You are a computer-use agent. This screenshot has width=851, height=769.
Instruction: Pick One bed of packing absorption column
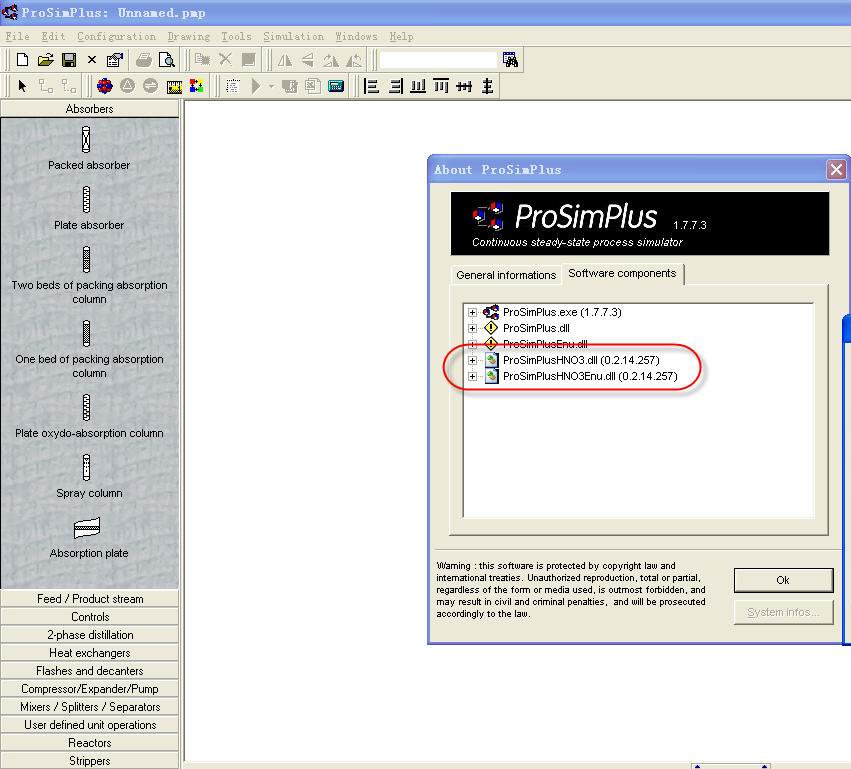[x=89, y=349]
